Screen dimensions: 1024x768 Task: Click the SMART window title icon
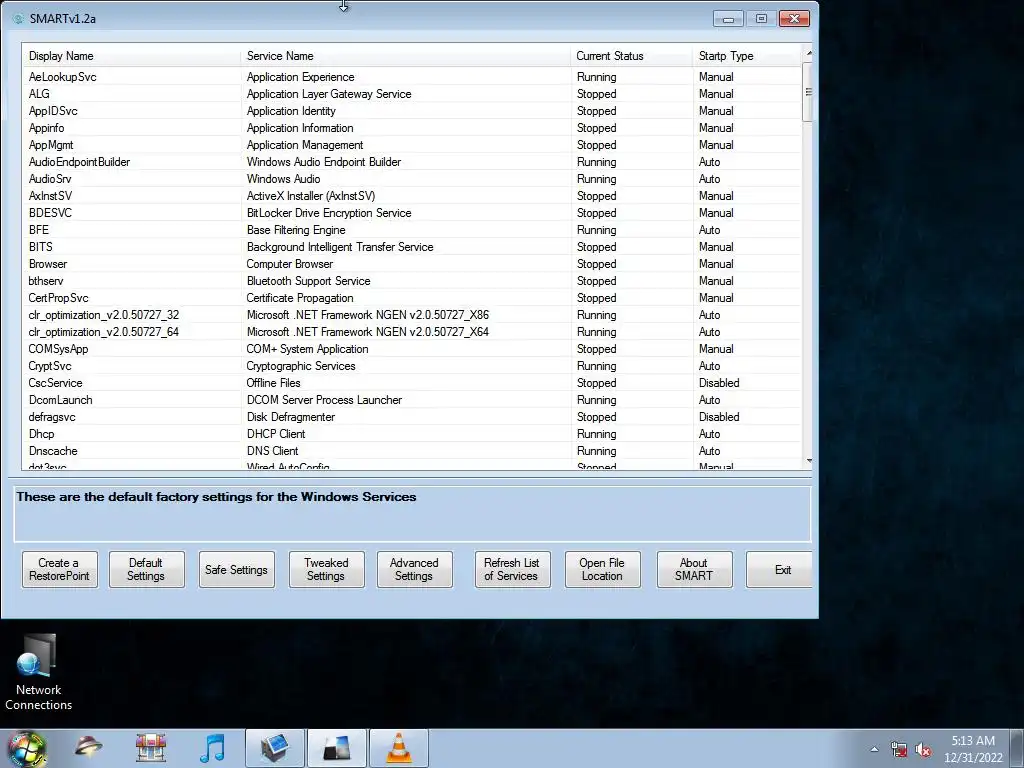point(18,18)
